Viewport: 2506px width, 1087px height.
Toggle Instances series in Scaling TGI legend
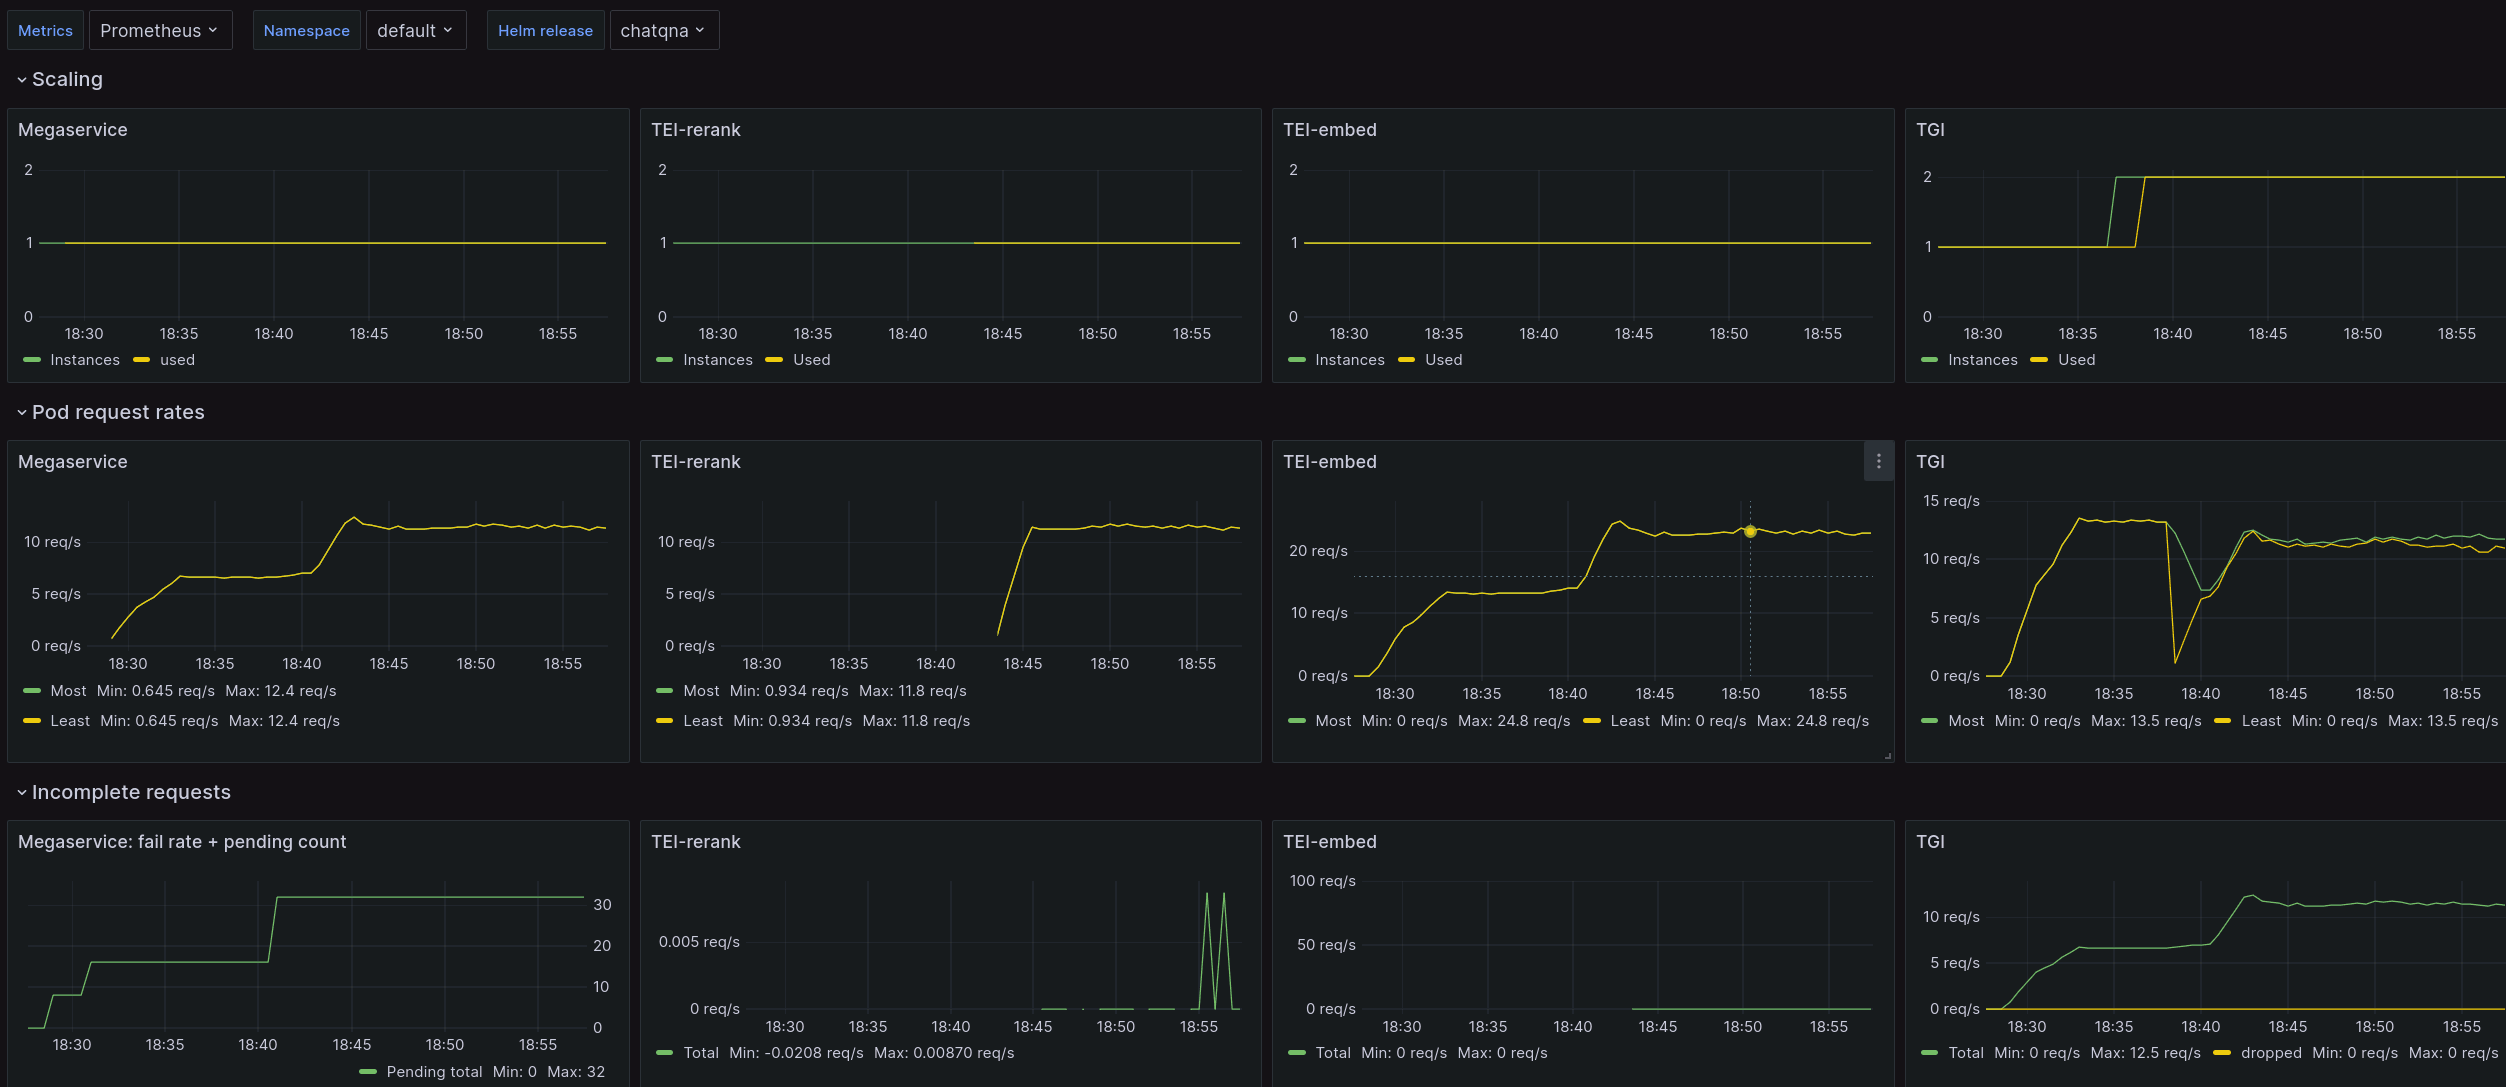[1982, 360]
